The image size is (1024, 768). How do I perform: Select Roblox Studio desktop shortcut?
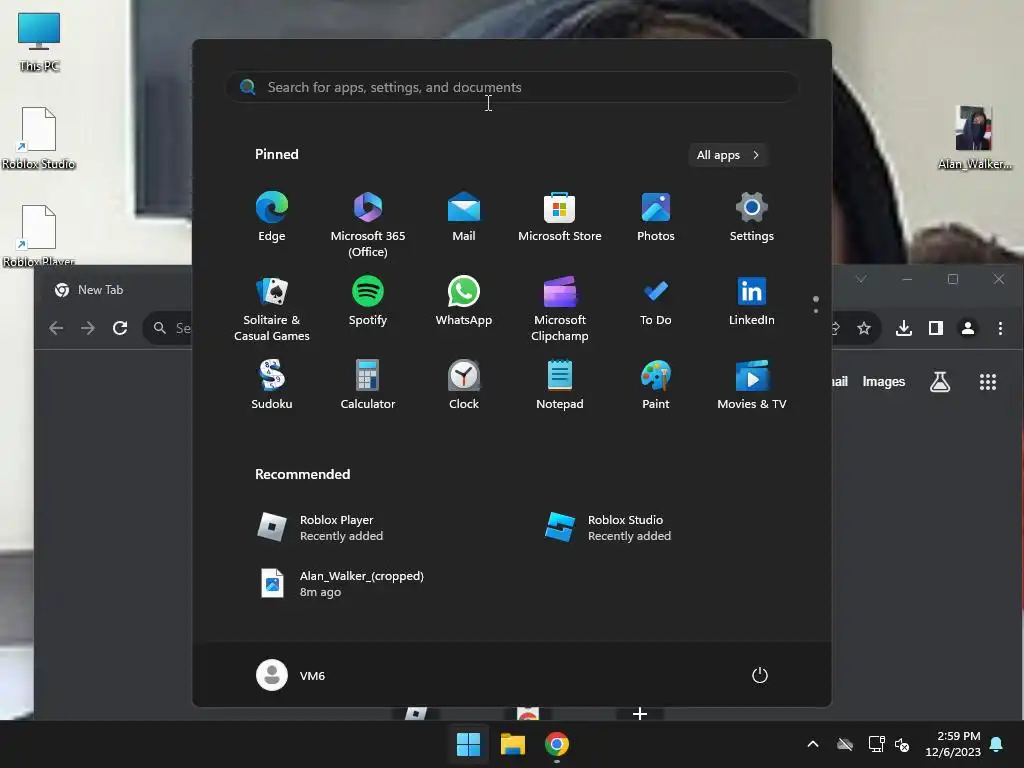coord(39,138)
